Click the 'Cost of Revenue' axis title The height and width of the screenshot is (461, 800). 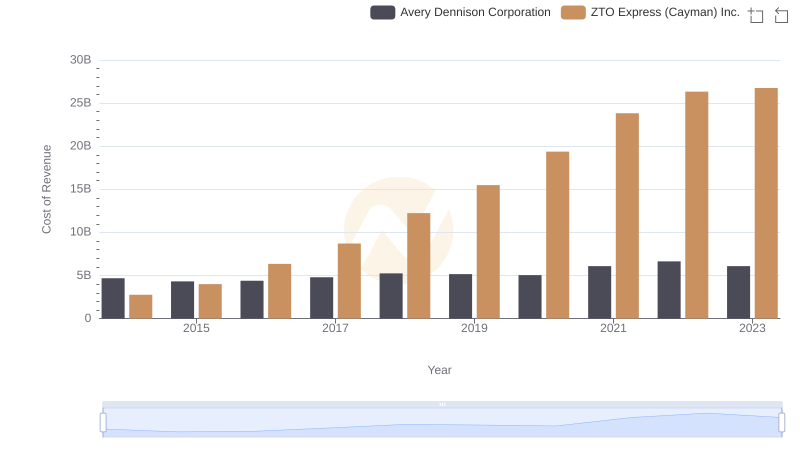pyautogui.click(x=46, y=189)
